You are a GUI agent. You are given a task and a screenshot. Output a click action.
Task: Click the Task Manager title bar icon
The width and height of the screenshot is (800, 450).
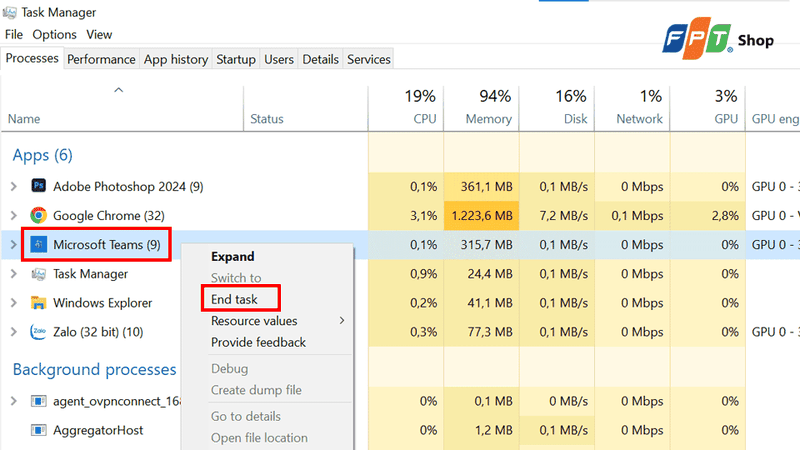pyautogui.click(x=10, y=12)
